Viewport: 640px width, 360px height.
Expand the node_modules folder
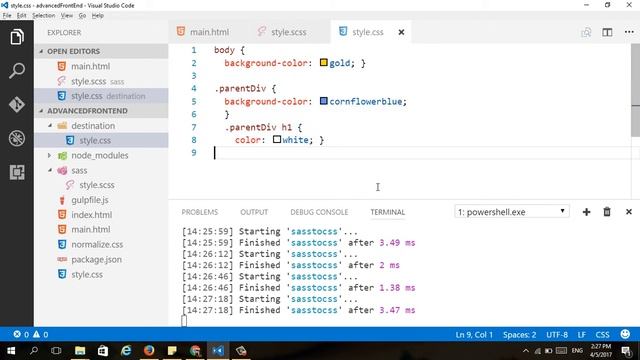50,156
